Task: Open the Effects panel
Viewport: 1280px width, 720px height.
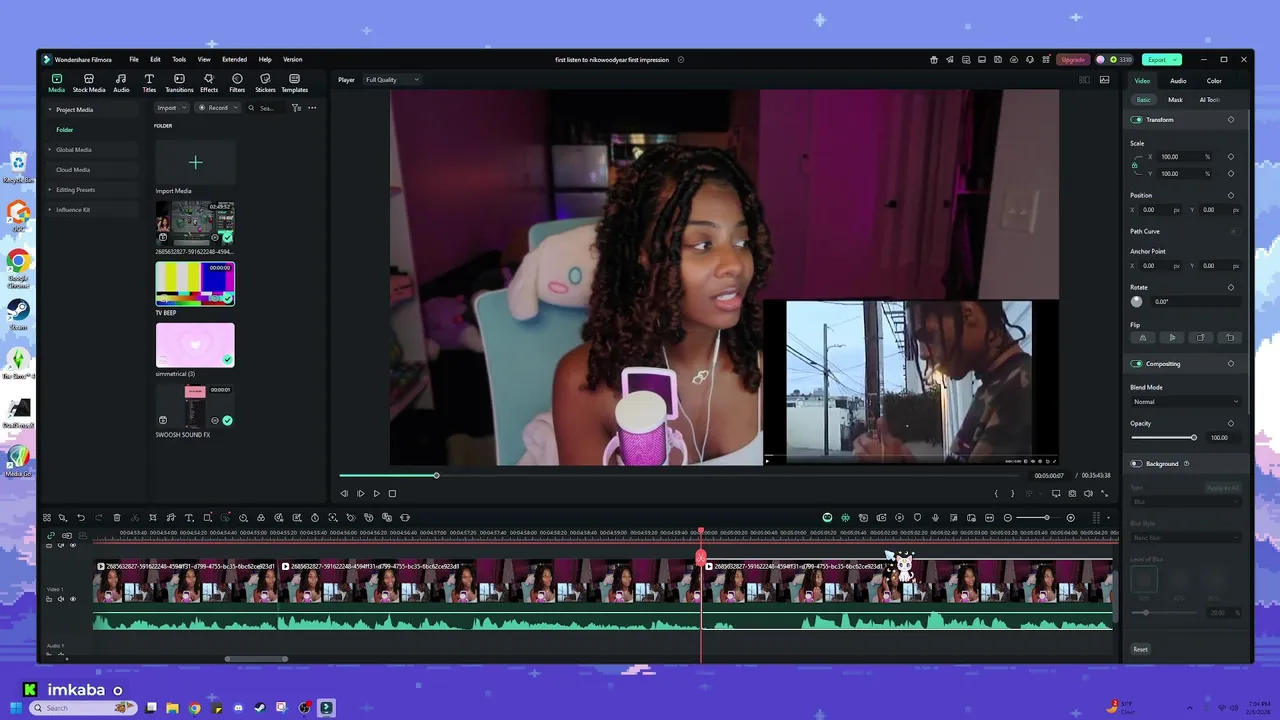Action: (209, 83)
